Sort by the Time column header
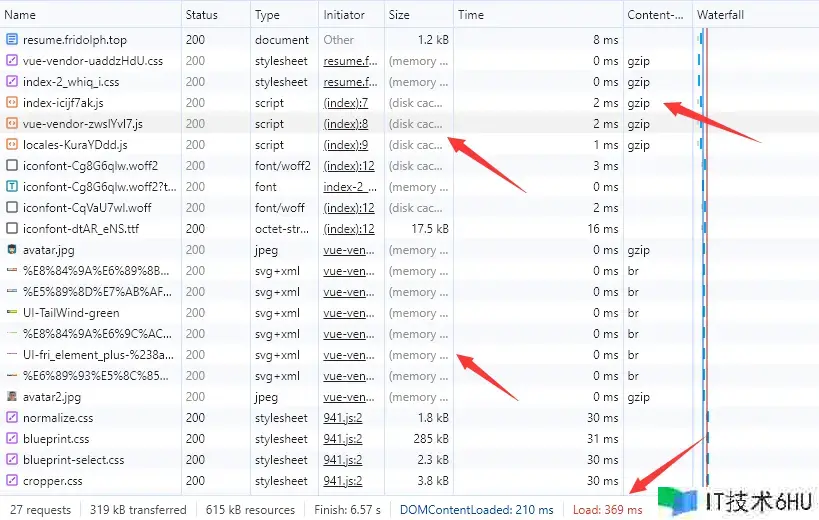 [x=471, y=15]
